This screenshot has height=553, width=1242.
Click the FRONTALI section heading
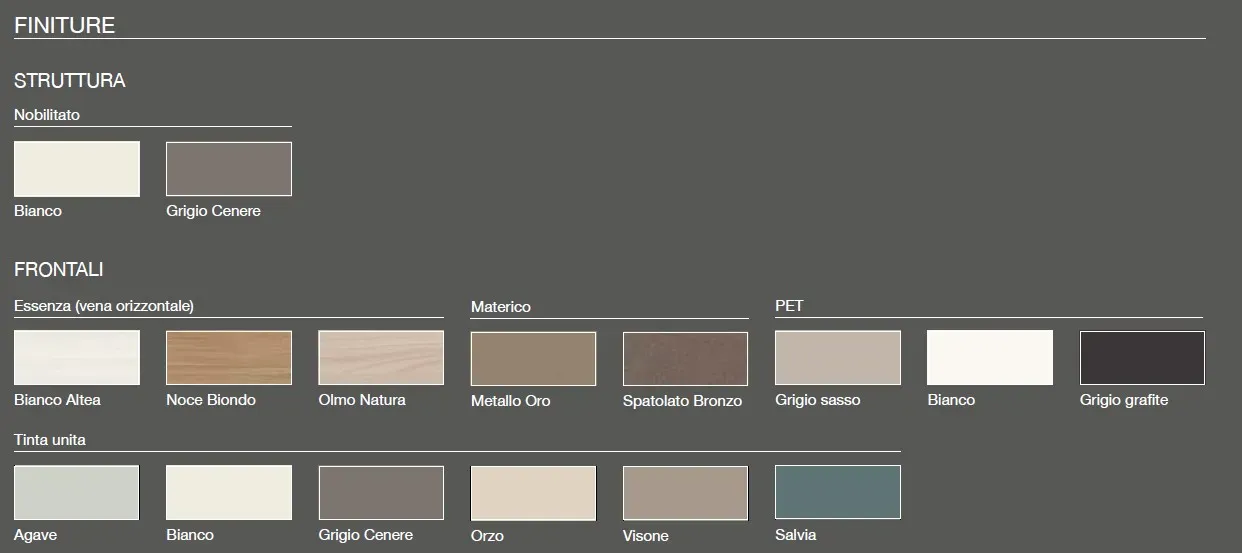[59, 270]
